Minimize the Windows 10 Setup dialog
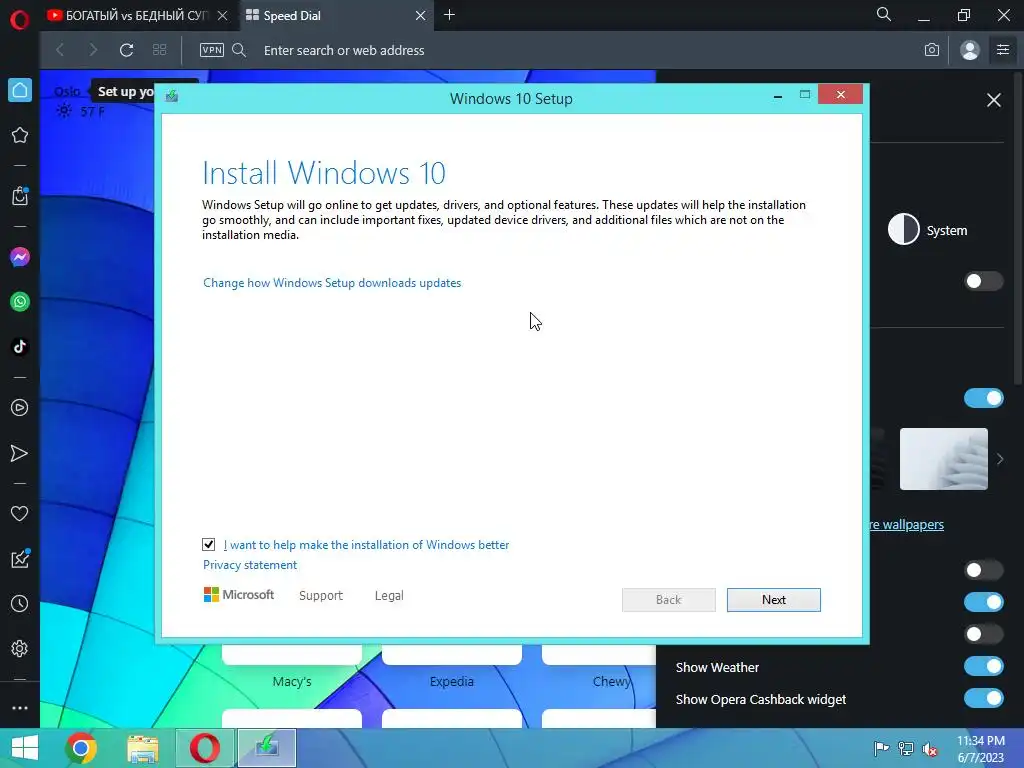The width and height of the screenshot is (1024, 768). point(778,96)
